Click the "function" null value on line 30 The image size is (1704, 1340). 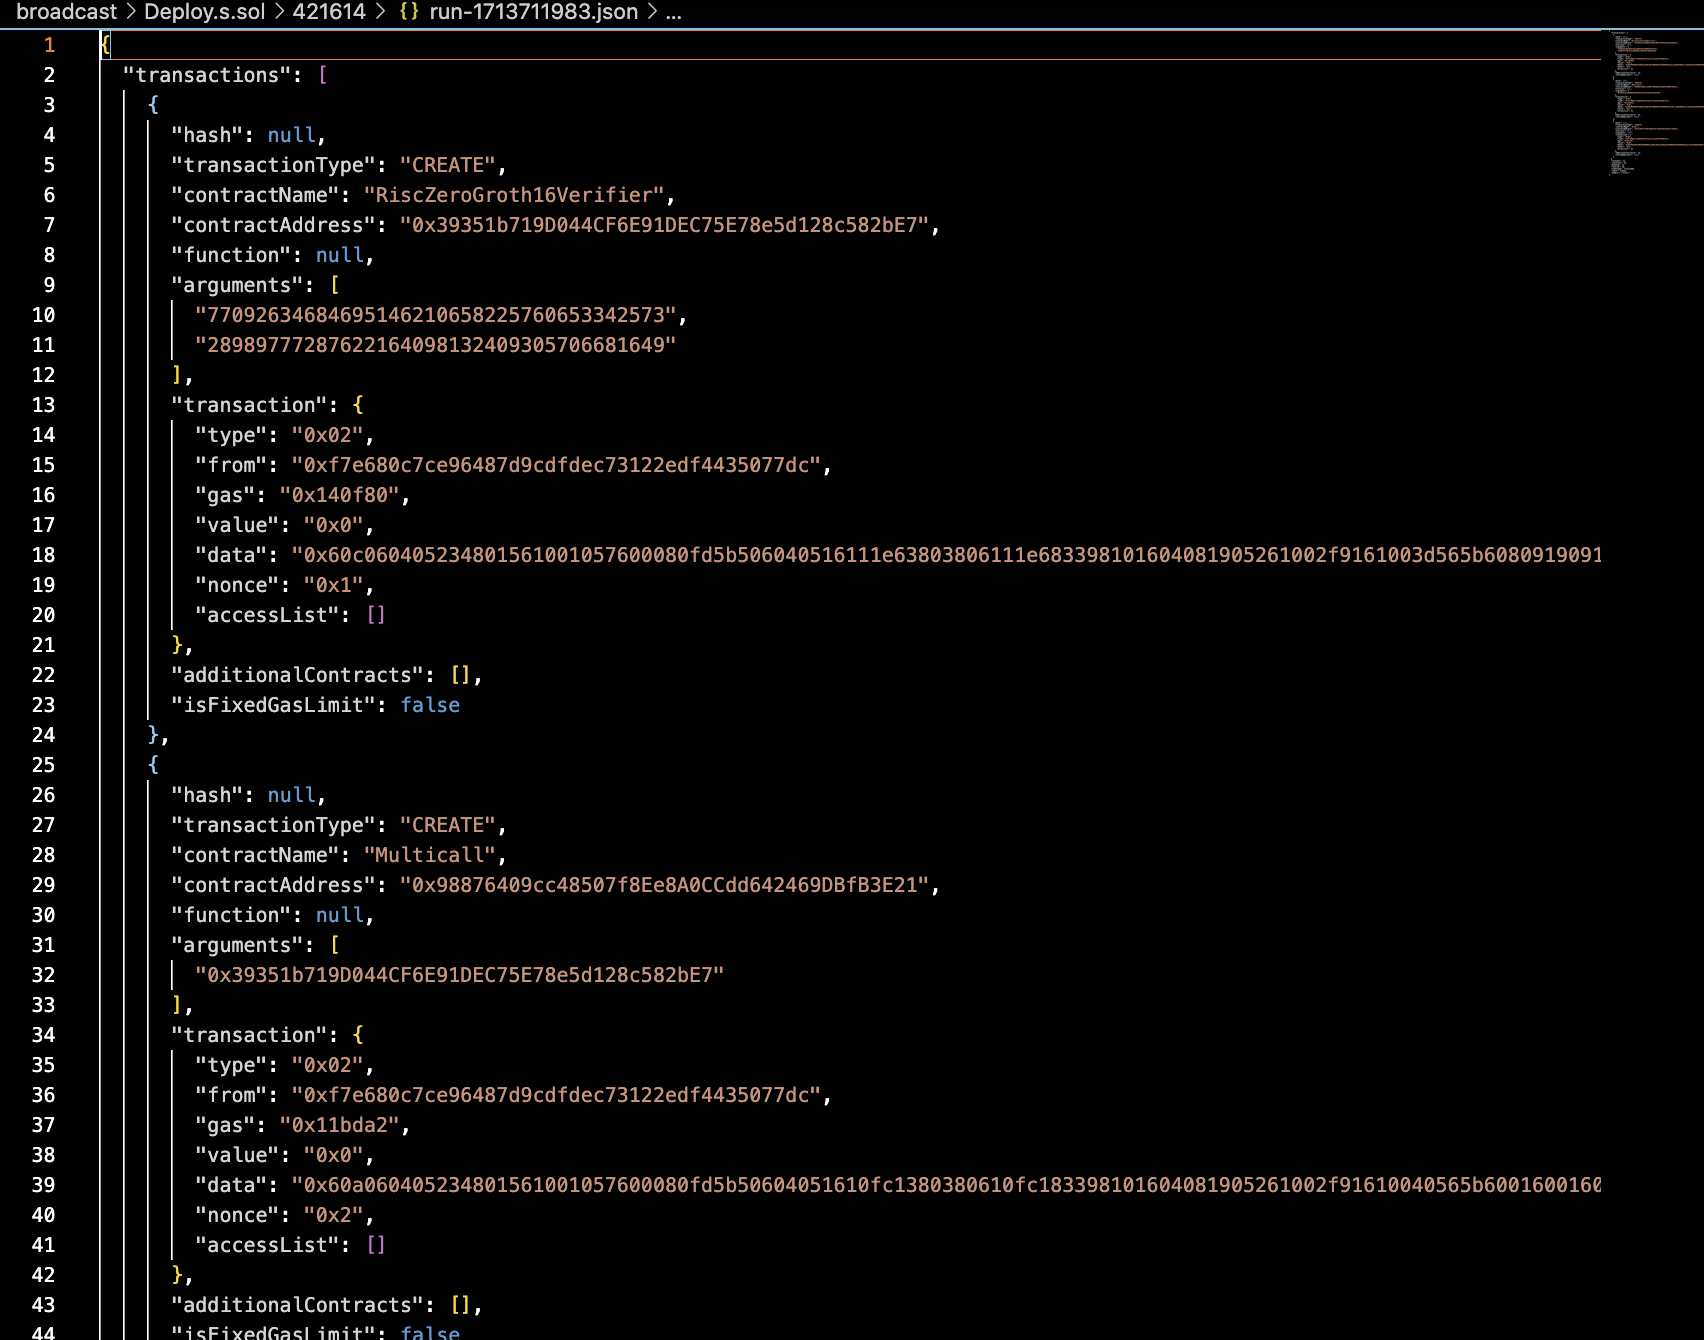point(340,915)
